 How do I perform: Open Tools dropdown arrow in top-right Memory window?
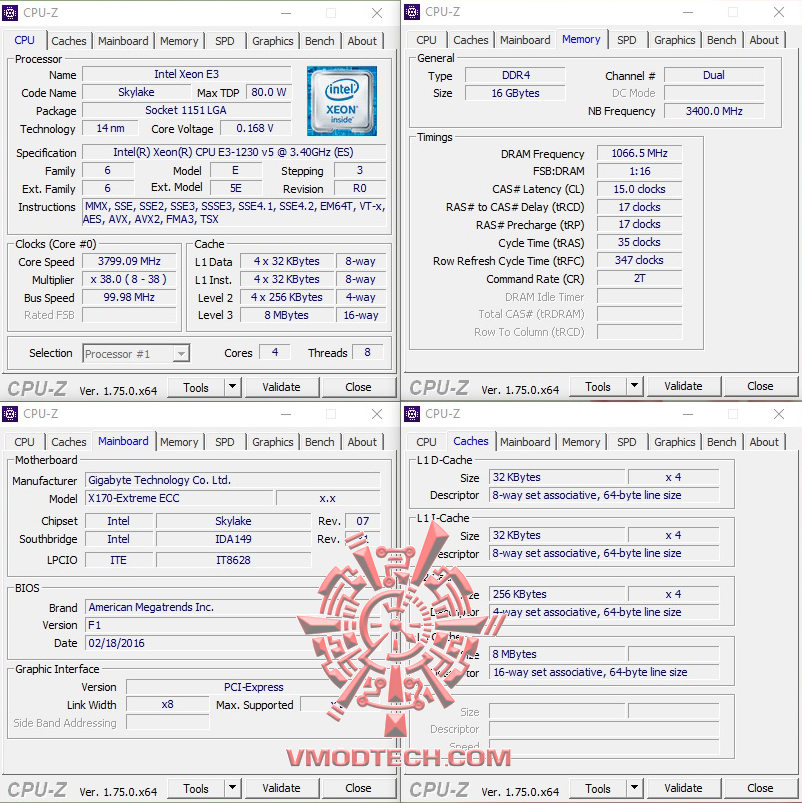point(635,386)
